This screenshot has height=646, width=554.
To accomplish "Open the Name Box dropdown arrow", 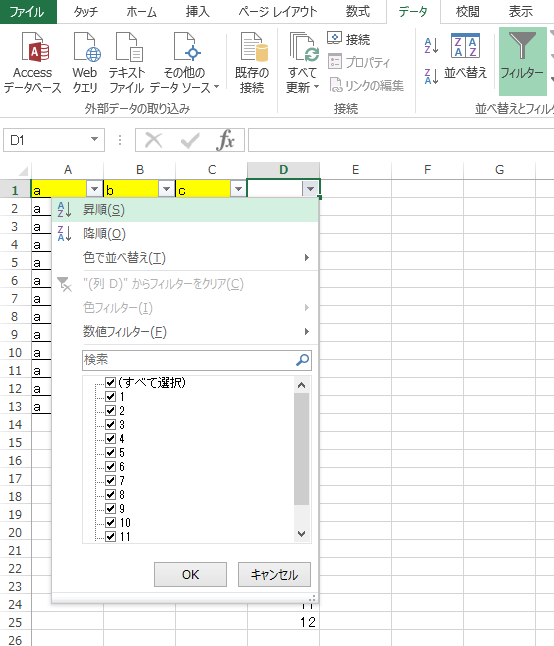I will click(95, 140).
